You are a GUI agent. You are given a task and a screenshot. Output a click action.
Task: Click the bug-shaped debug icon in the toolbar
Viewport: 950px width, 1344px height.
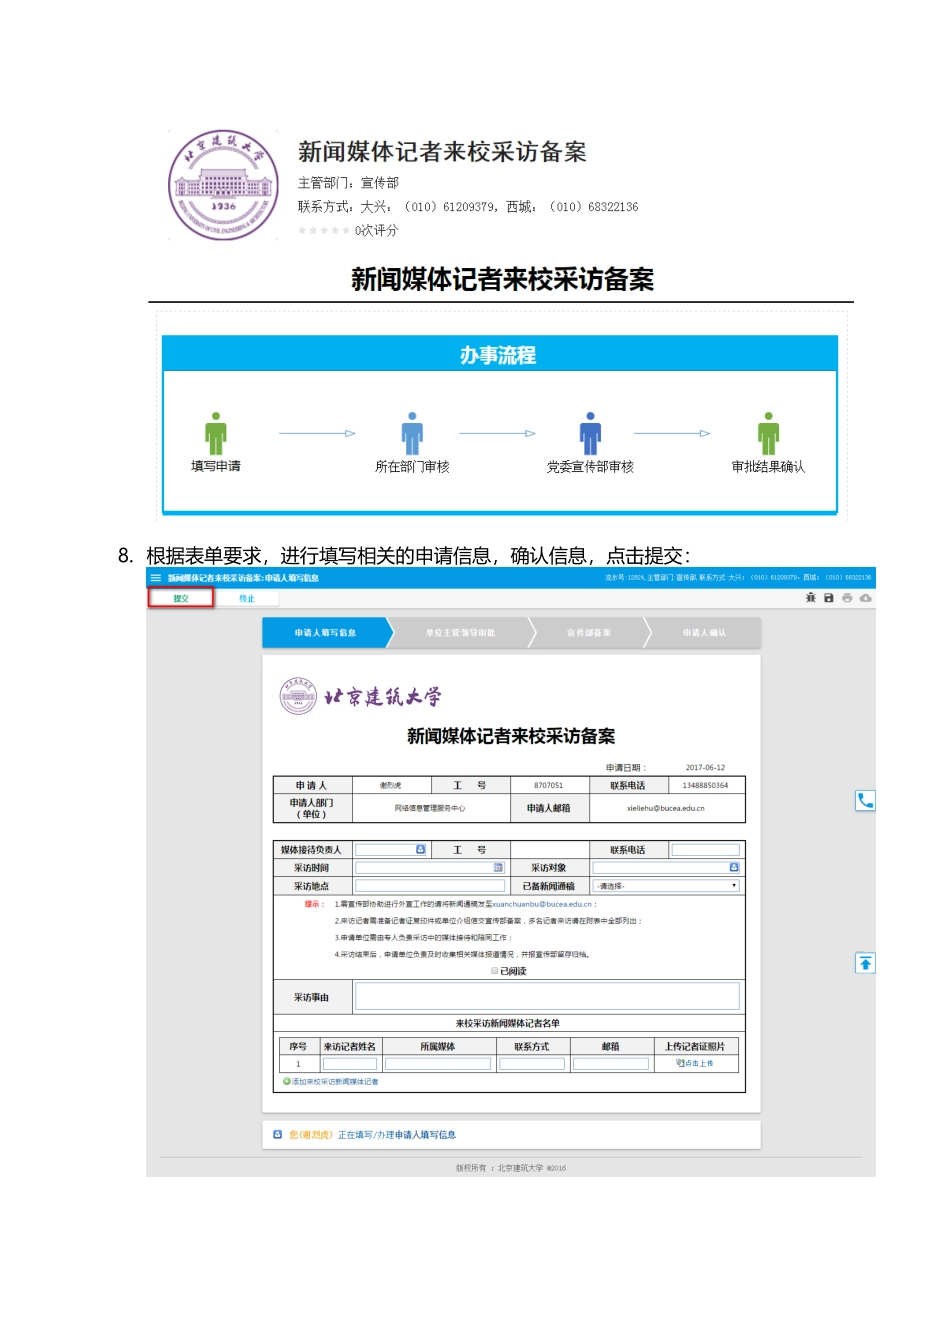point(811,598)
